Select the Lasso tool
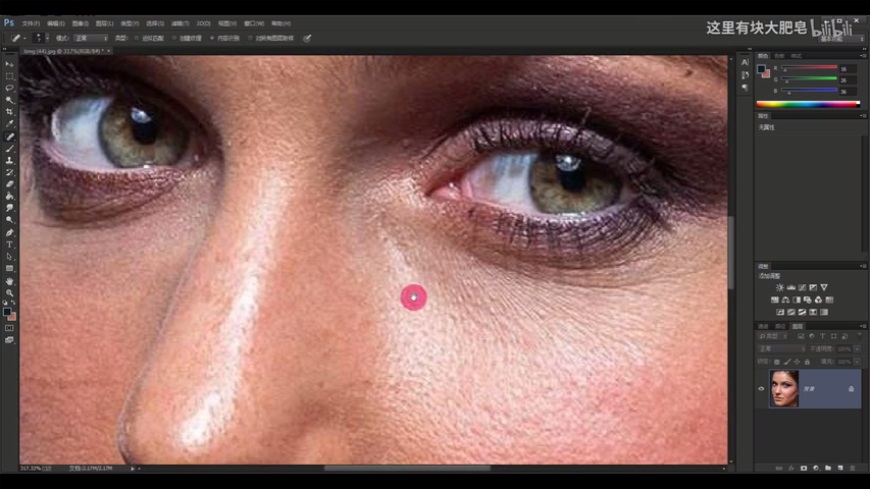 click(10, 88)
